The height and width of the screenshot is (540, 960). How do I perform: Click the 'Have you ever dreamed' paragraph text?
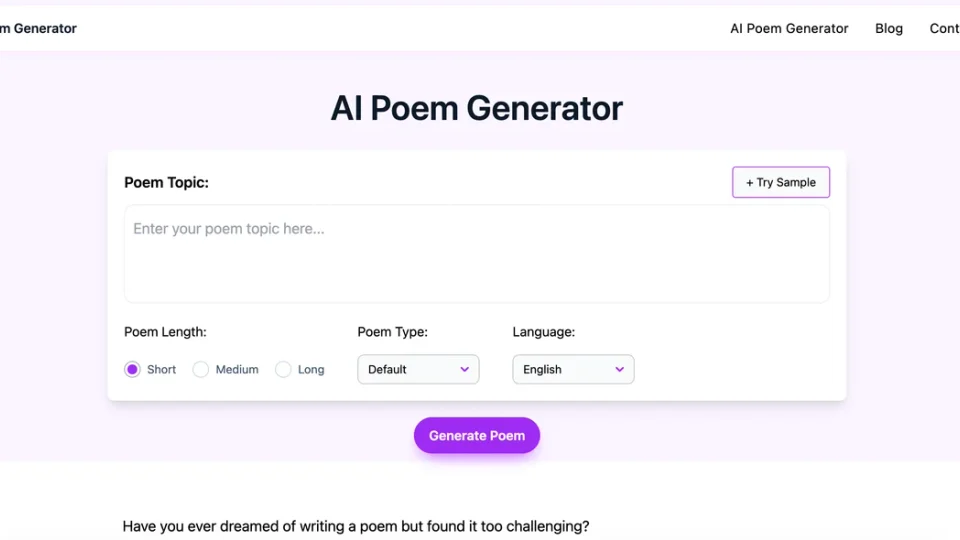tap(356, 526)
